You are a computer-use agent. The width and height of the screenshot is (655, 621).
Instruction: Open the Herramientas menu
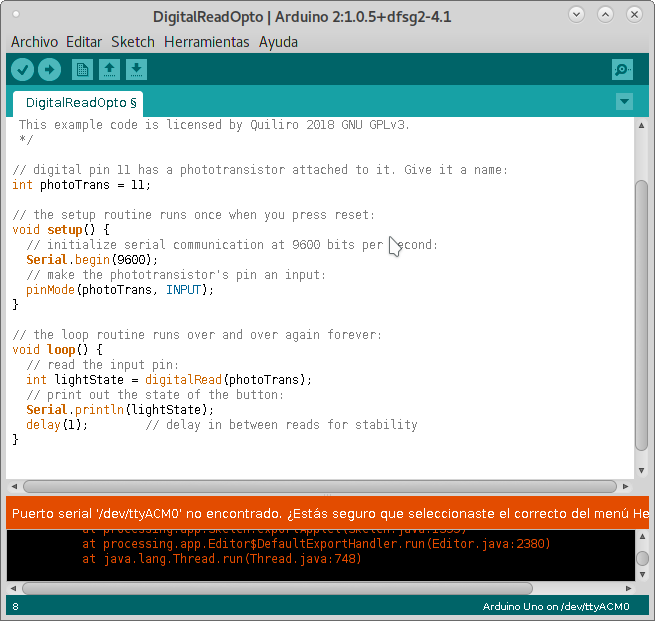[x=207, y=42]
